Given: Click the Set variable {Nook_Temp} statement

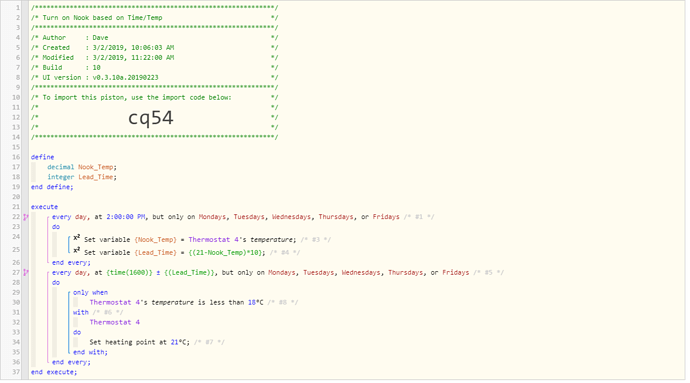Looking at the screenshot, I should point(190,239).
